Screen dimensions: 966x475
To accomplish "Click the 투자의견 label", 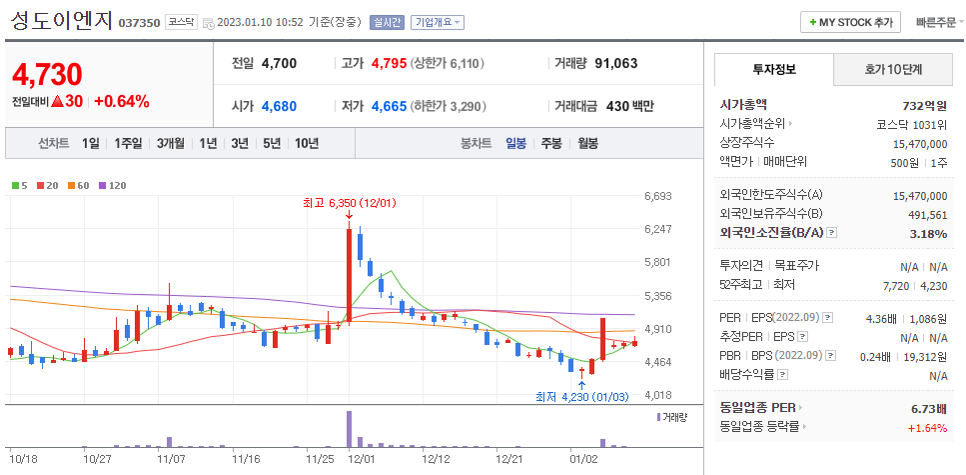I will coord(743,266).
